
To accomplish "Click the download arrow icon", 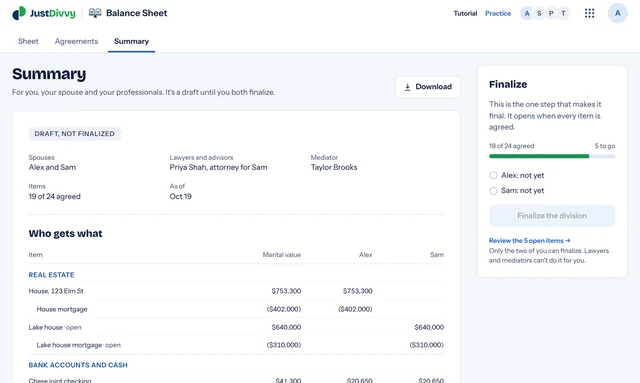I will tap(407, 87).
